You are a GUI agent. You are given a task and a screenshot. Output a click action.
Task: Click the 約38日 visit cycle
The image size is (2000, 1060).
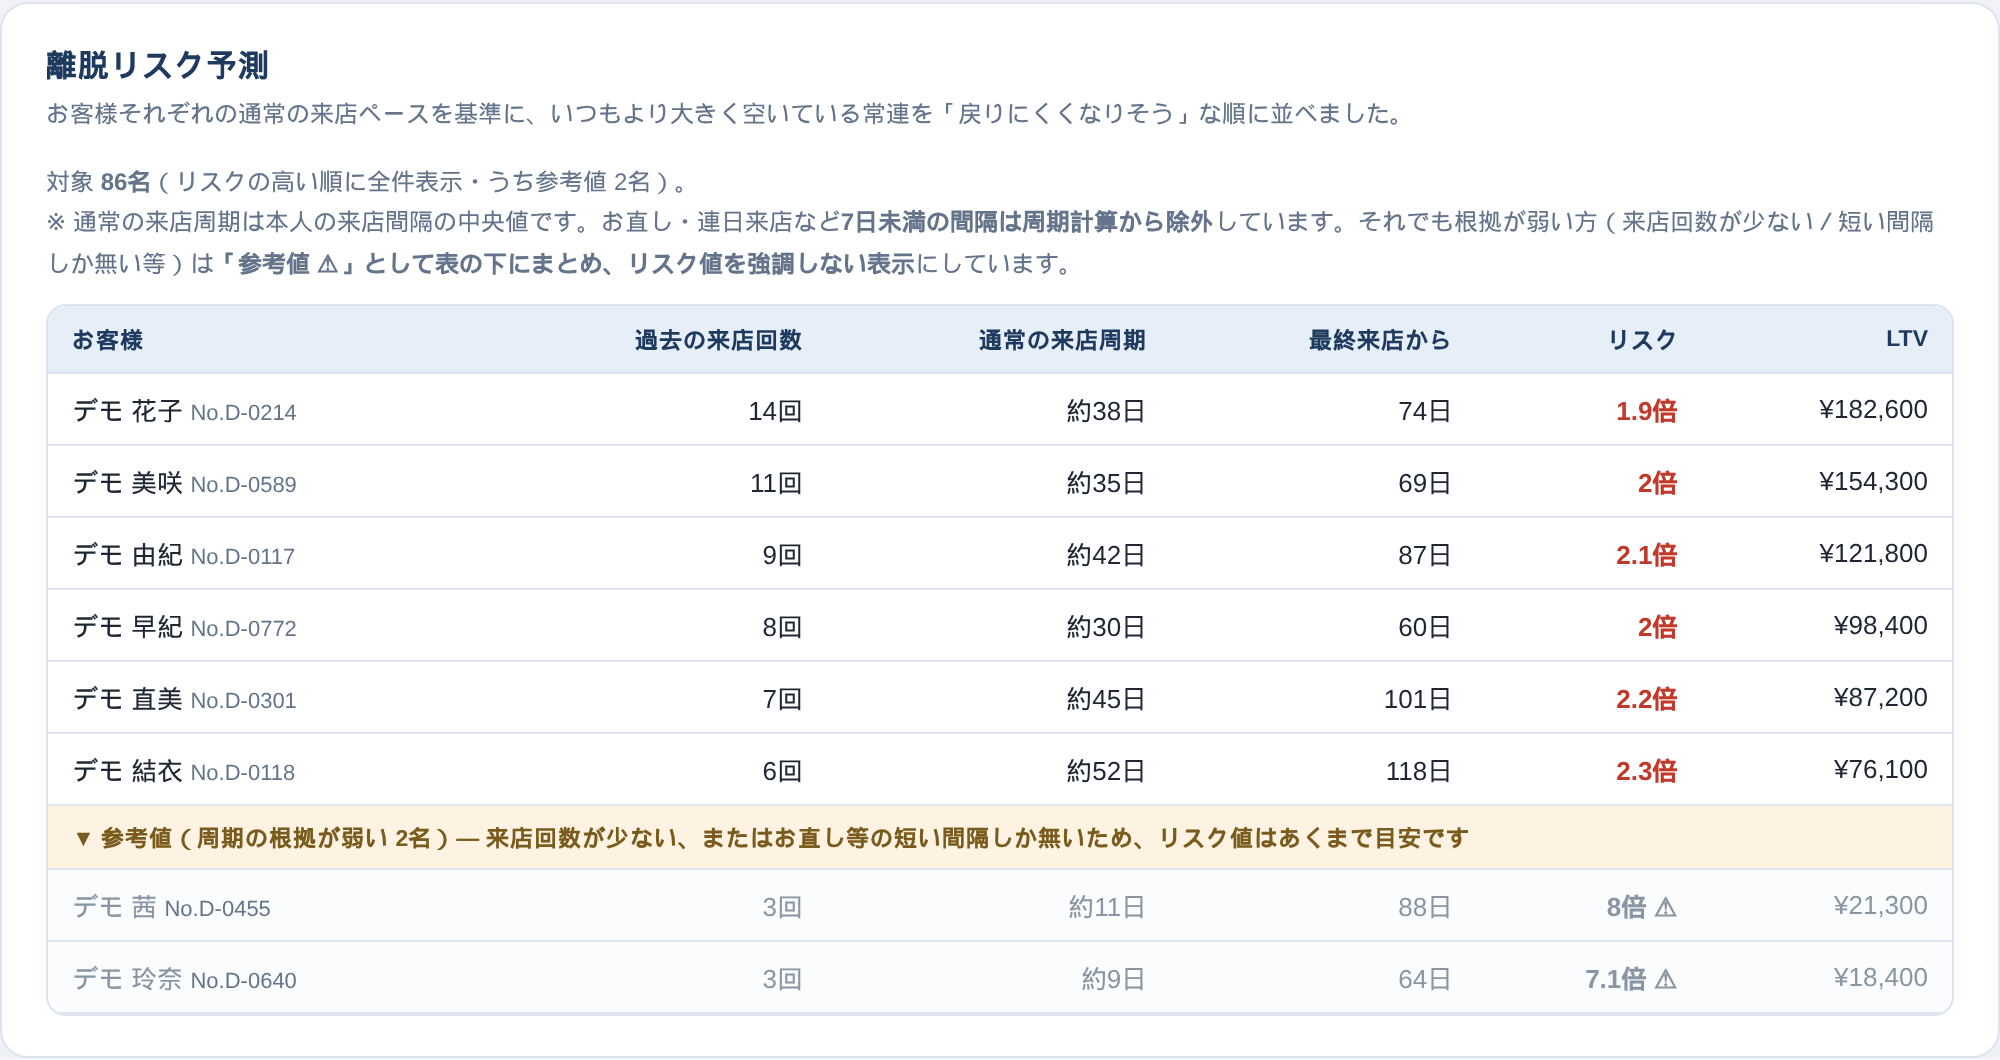click(x=1106, y=411)
